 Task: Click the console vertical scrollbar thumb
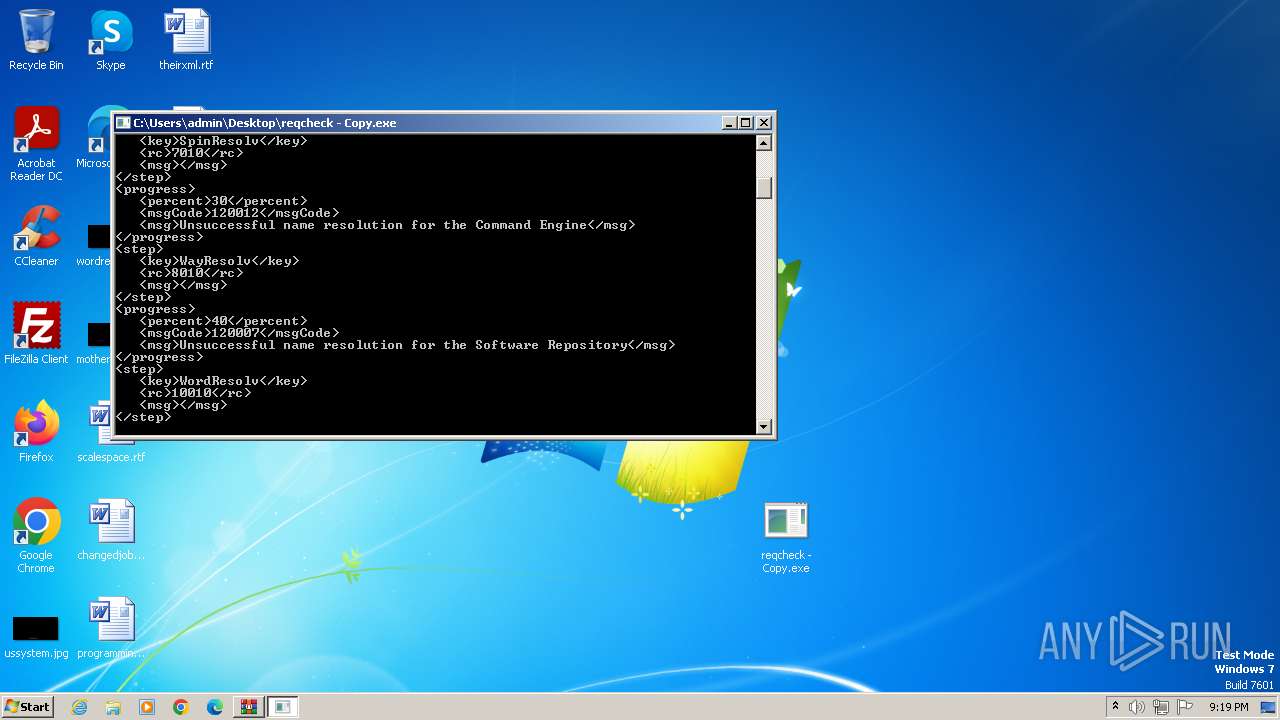764,188
